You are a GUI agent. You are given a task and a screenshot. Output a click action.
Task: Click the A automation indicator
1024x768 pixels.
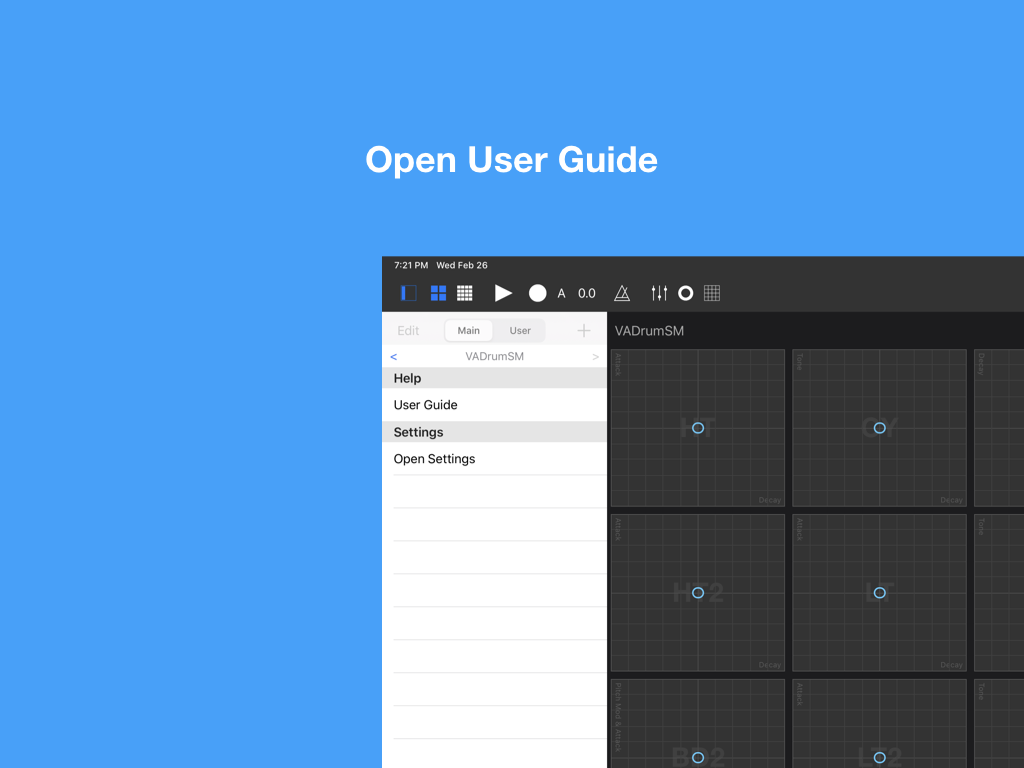point(561,293)
